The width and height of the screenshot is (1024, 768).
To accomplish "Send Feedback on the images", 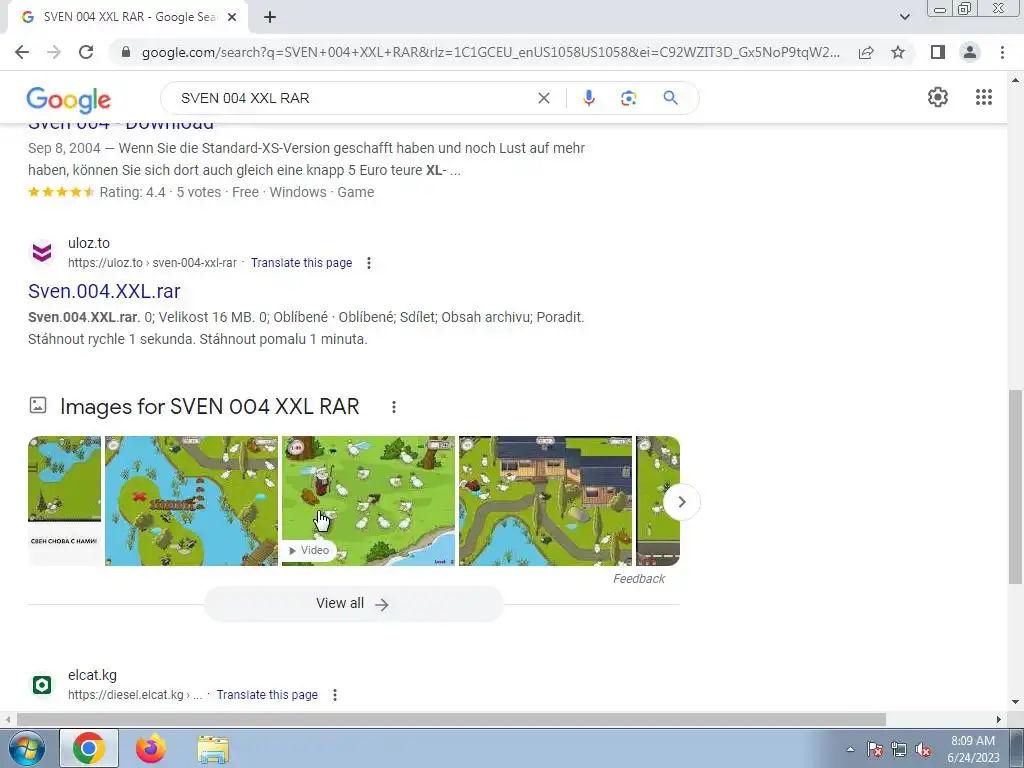I will coord(639,579).
